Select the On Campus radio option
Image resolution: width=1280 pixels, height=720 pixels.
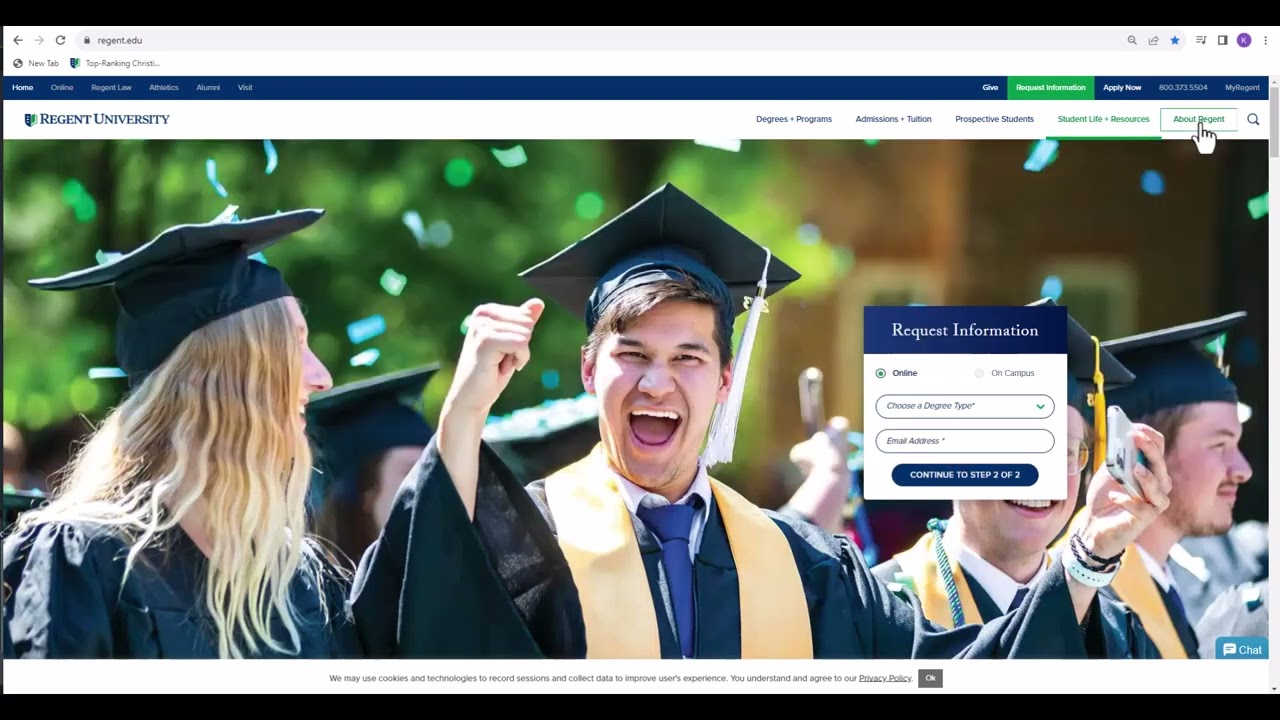(980, 373)
